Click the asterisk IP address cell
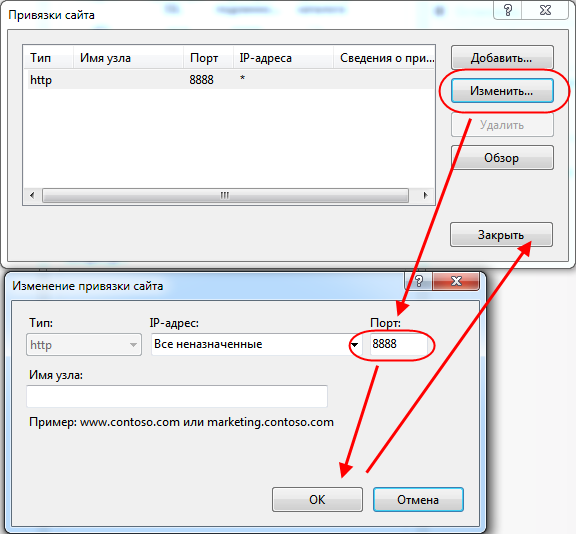 click(242, 78)
